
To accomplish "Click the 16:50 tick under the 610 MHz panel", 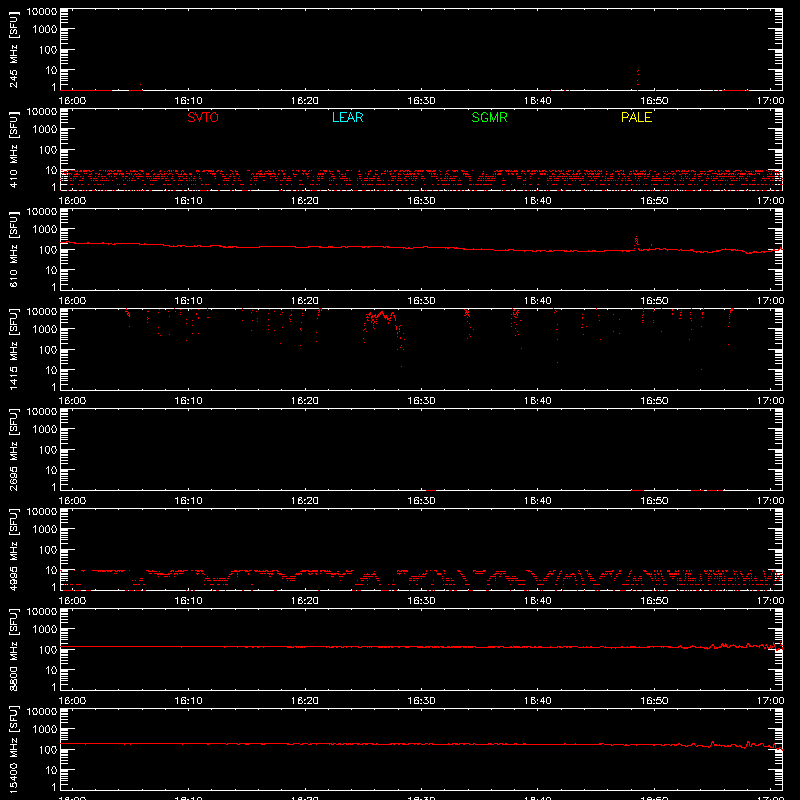I will coord(654,301).
